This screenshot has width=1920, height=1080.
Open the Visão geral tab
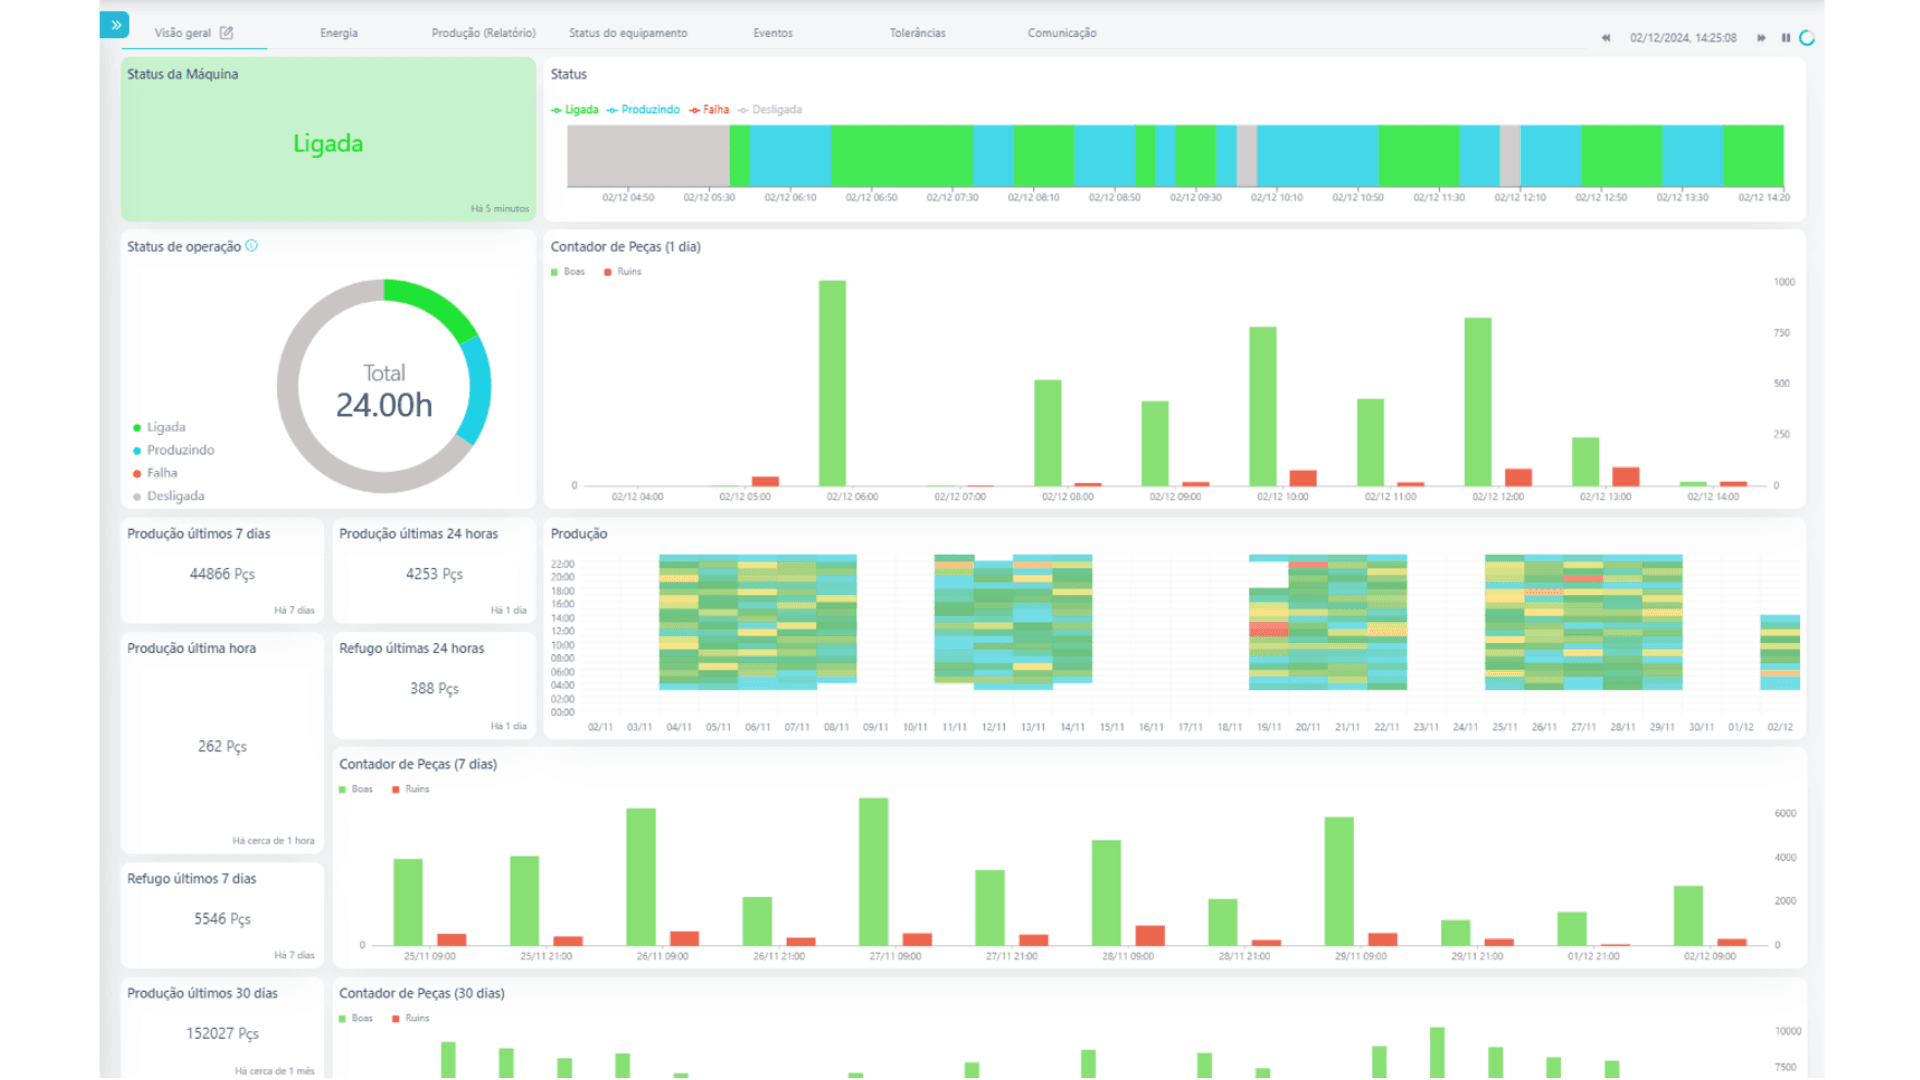click(183, 33)
